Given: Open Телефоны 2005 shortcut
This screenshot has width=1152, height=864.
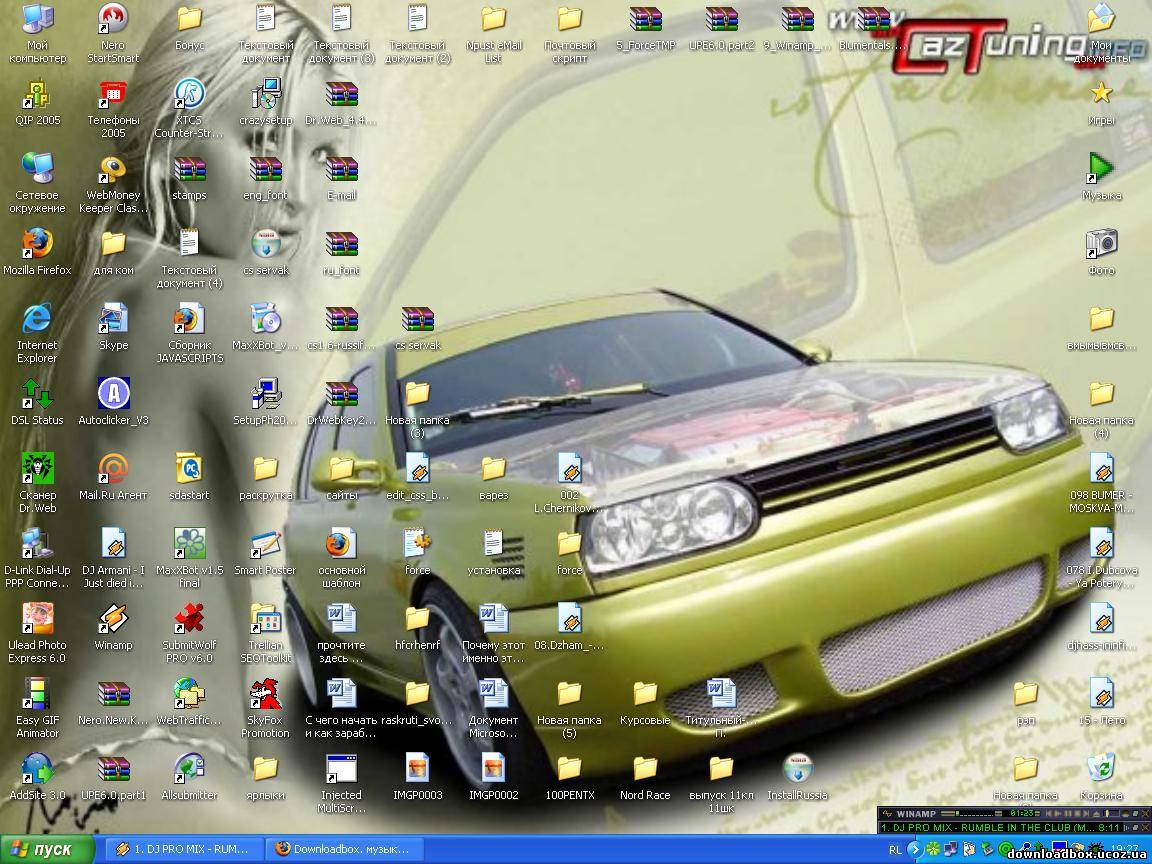Looking at the screenshot, I should point(113,109).
